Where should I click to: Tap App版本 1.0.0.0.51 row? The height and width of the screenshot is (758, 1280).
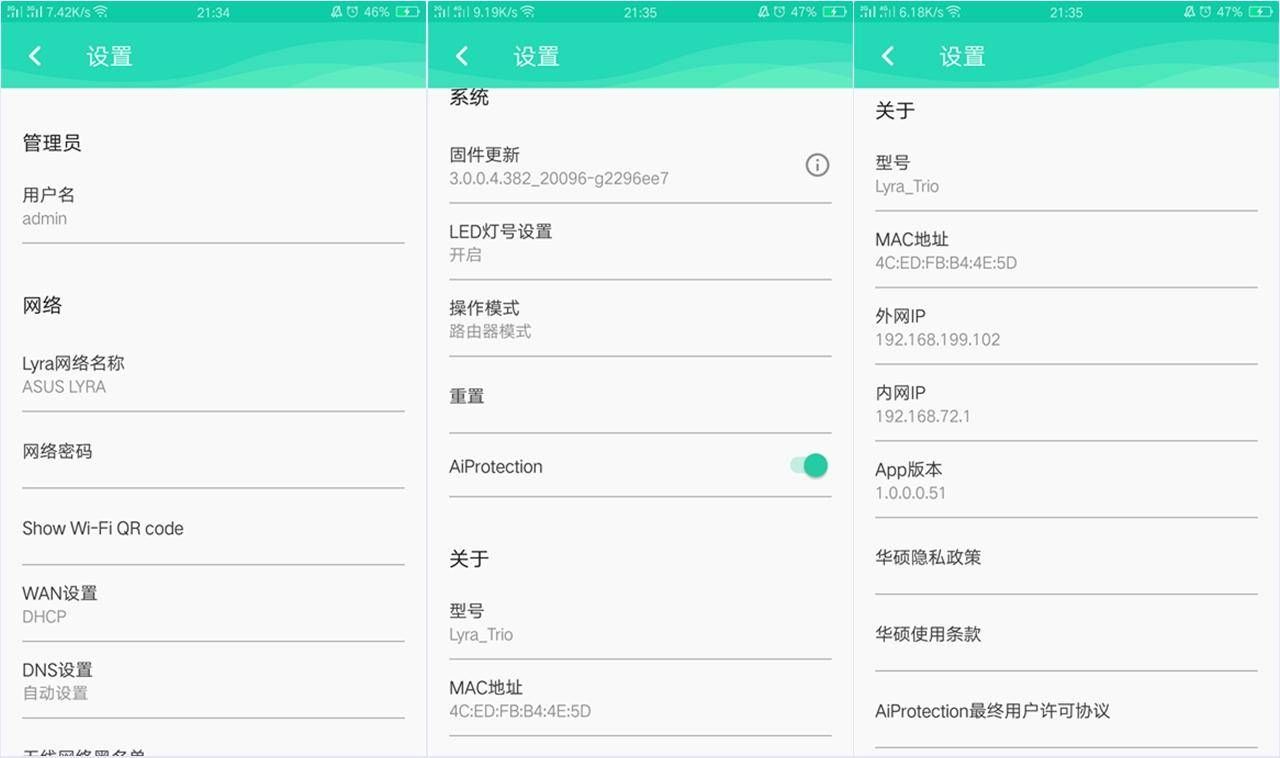coord(1066,481)
